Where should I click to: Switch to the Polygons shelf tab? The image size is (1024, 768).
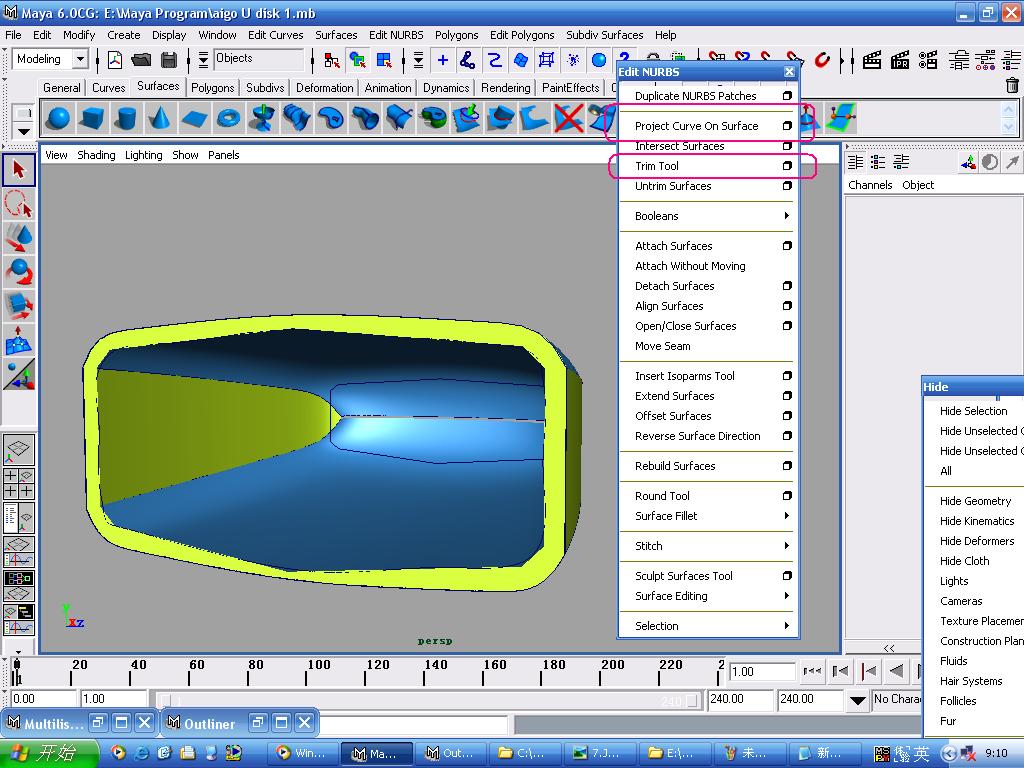(212, 88)
